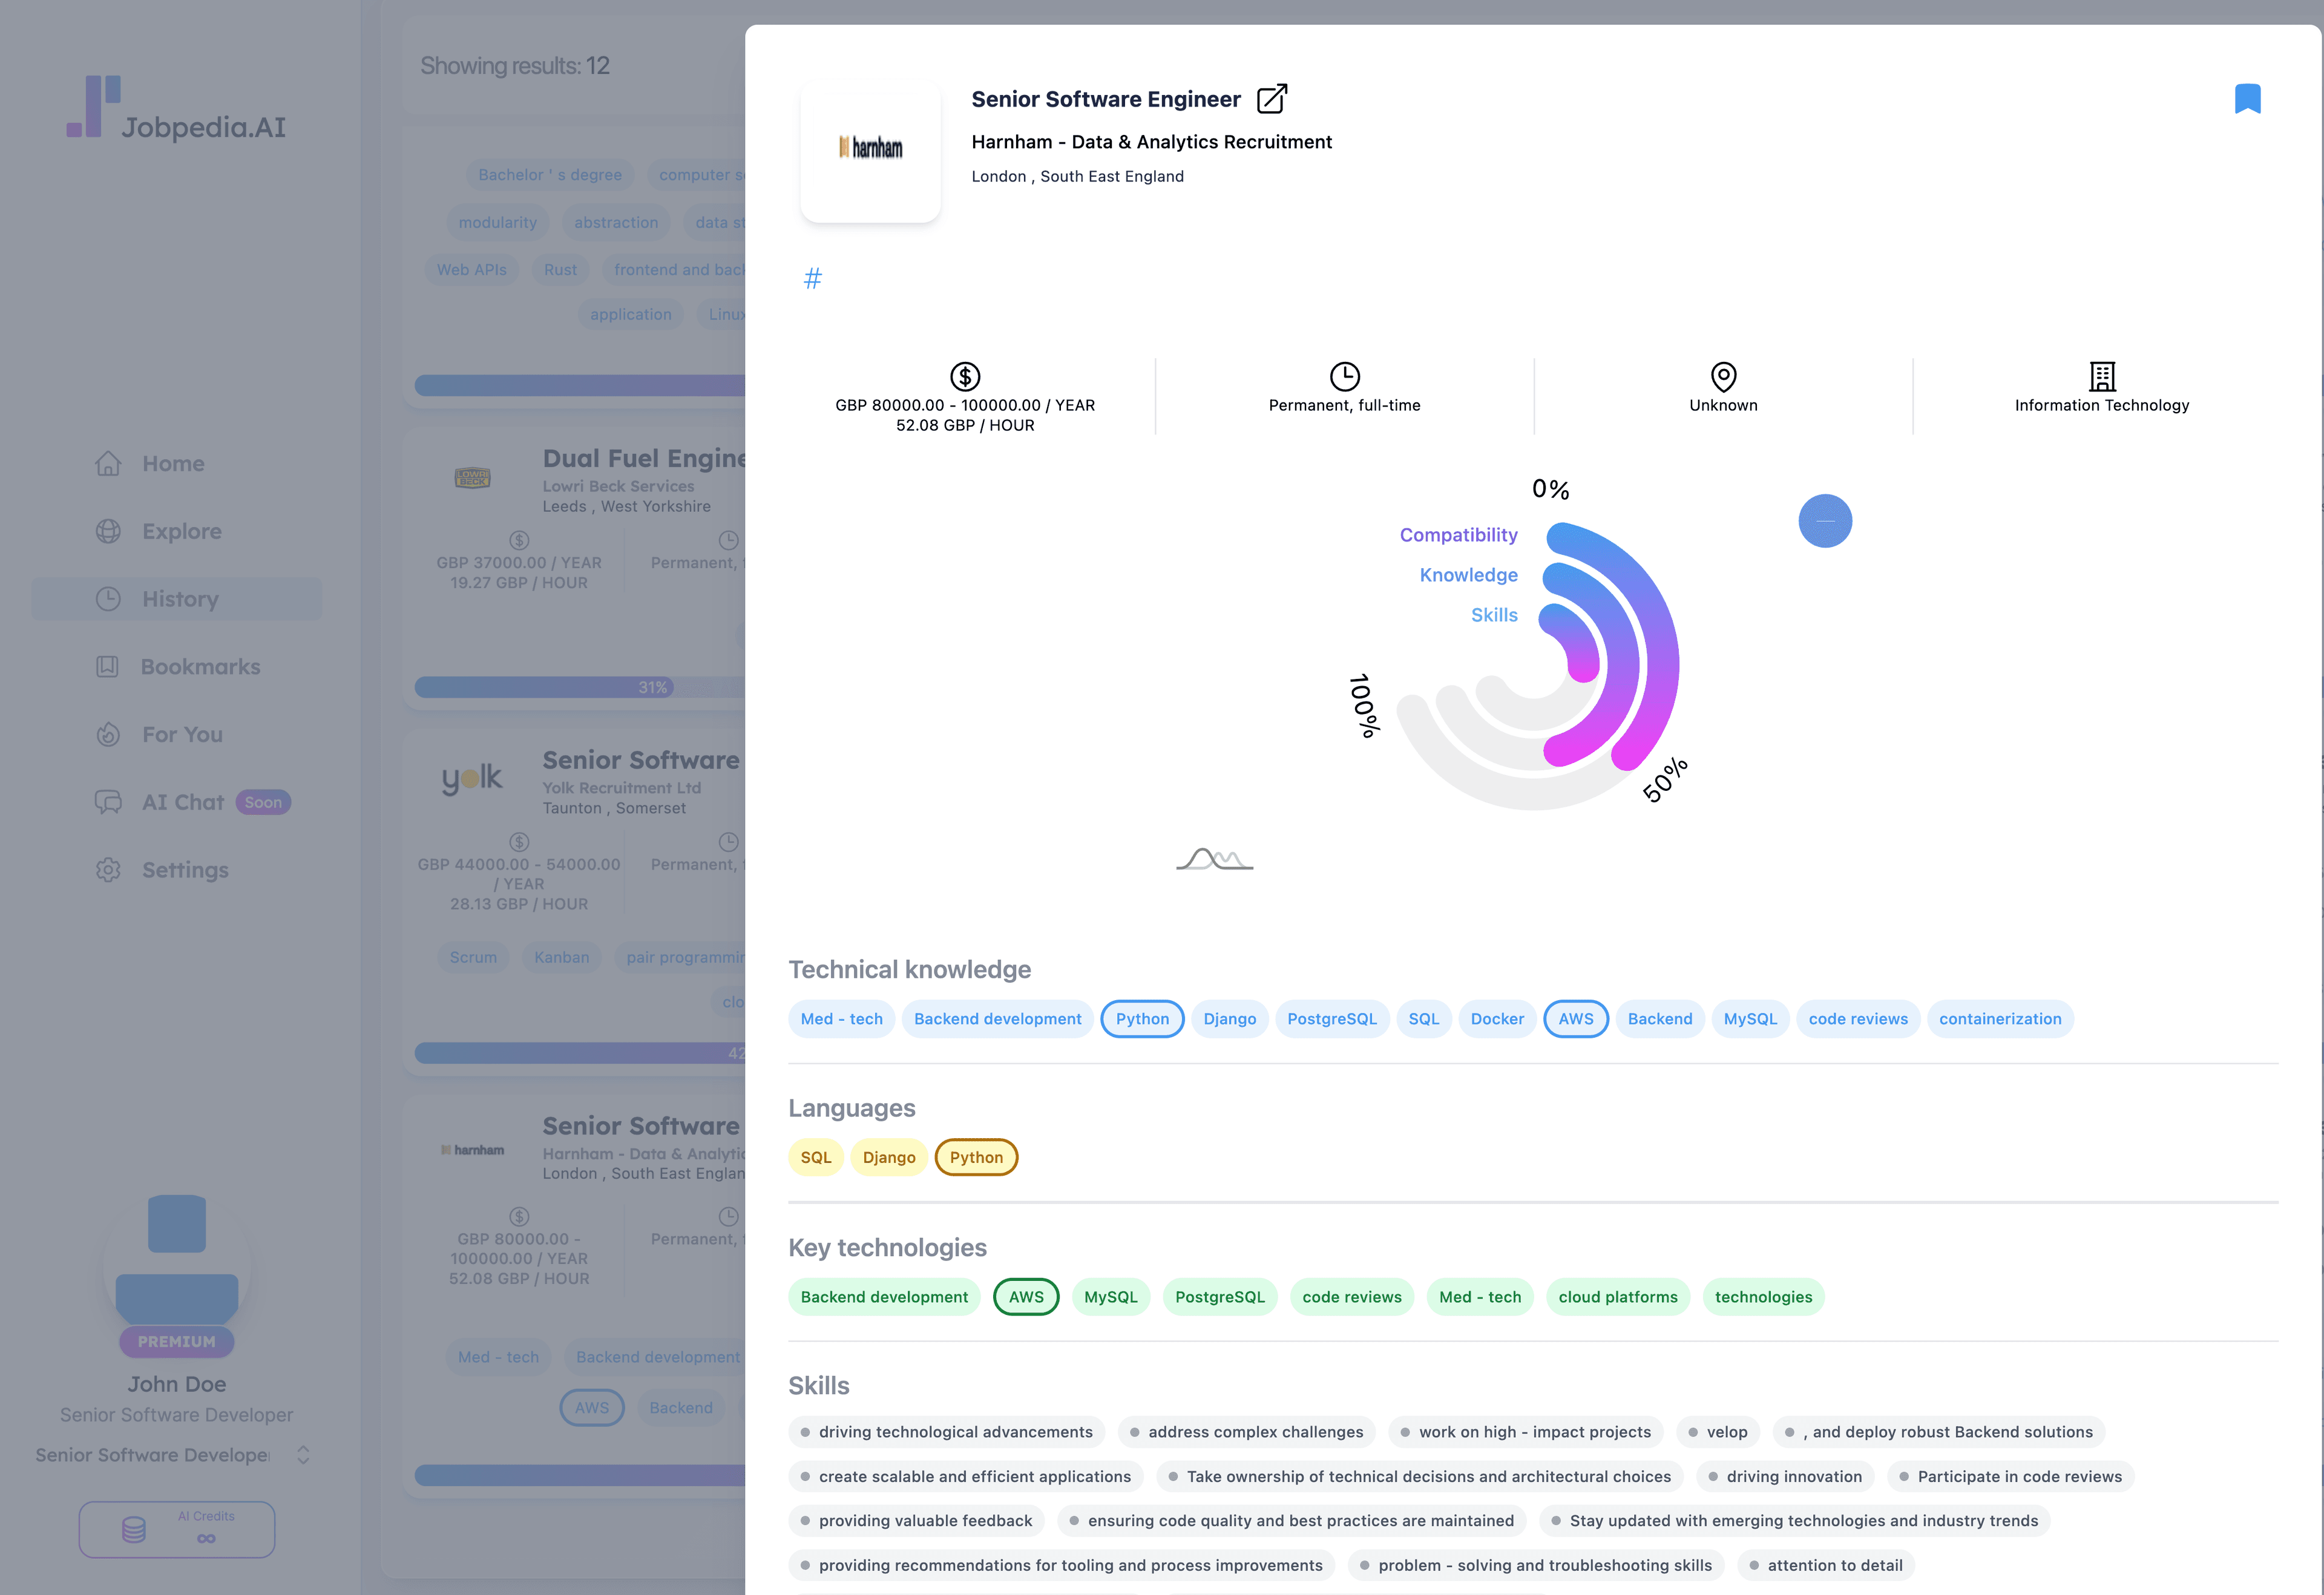The width and height of the screenshot is (2324, 1595).
Task: Click the blue round minus button near chart
Action: (1825, 521)
